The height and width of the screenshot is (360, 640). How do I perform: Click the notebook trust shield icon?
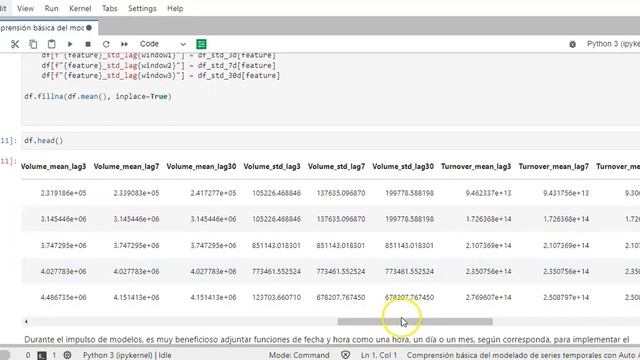345,356
